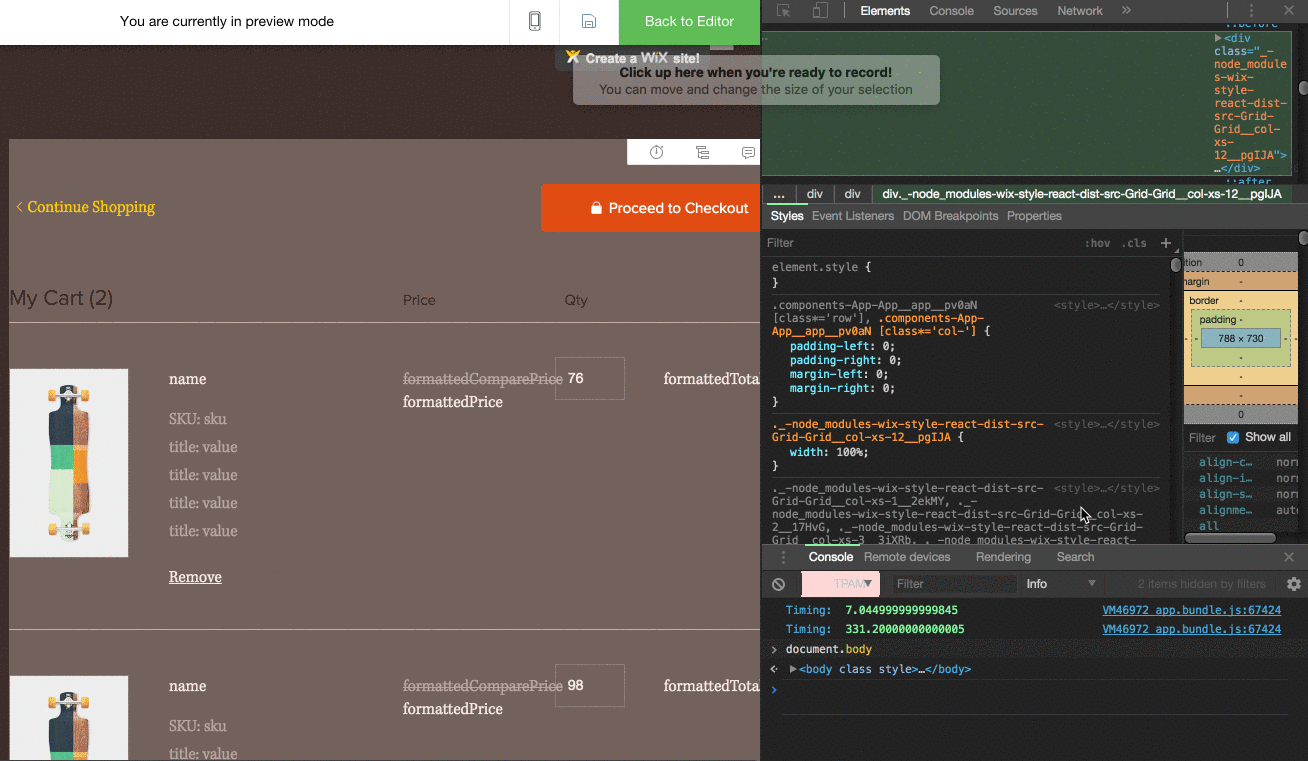Image resolution: width=1308 pixels, height=761 pixels.
Task: Select the inspect element cursor icon
Action: tap(784, 11)
